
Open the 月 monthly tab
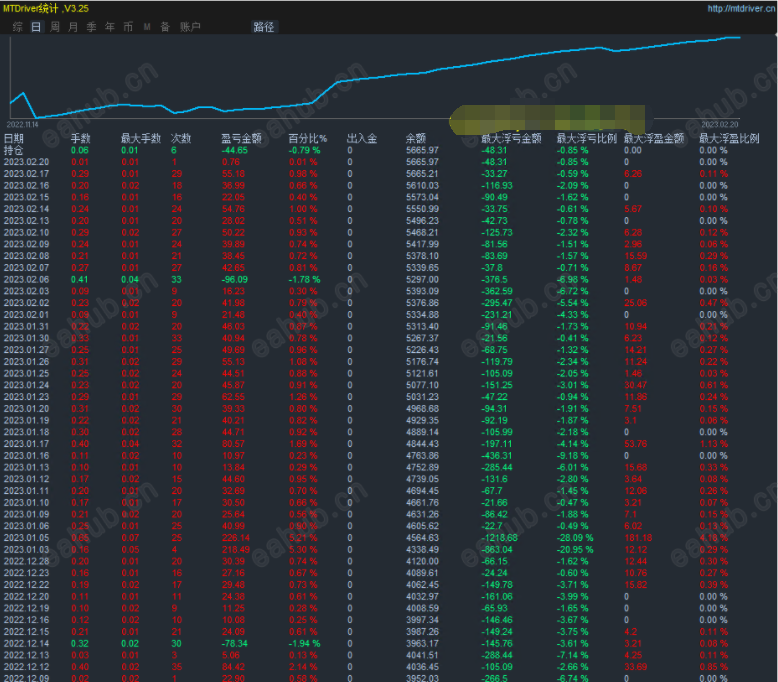tap(73, 27)
